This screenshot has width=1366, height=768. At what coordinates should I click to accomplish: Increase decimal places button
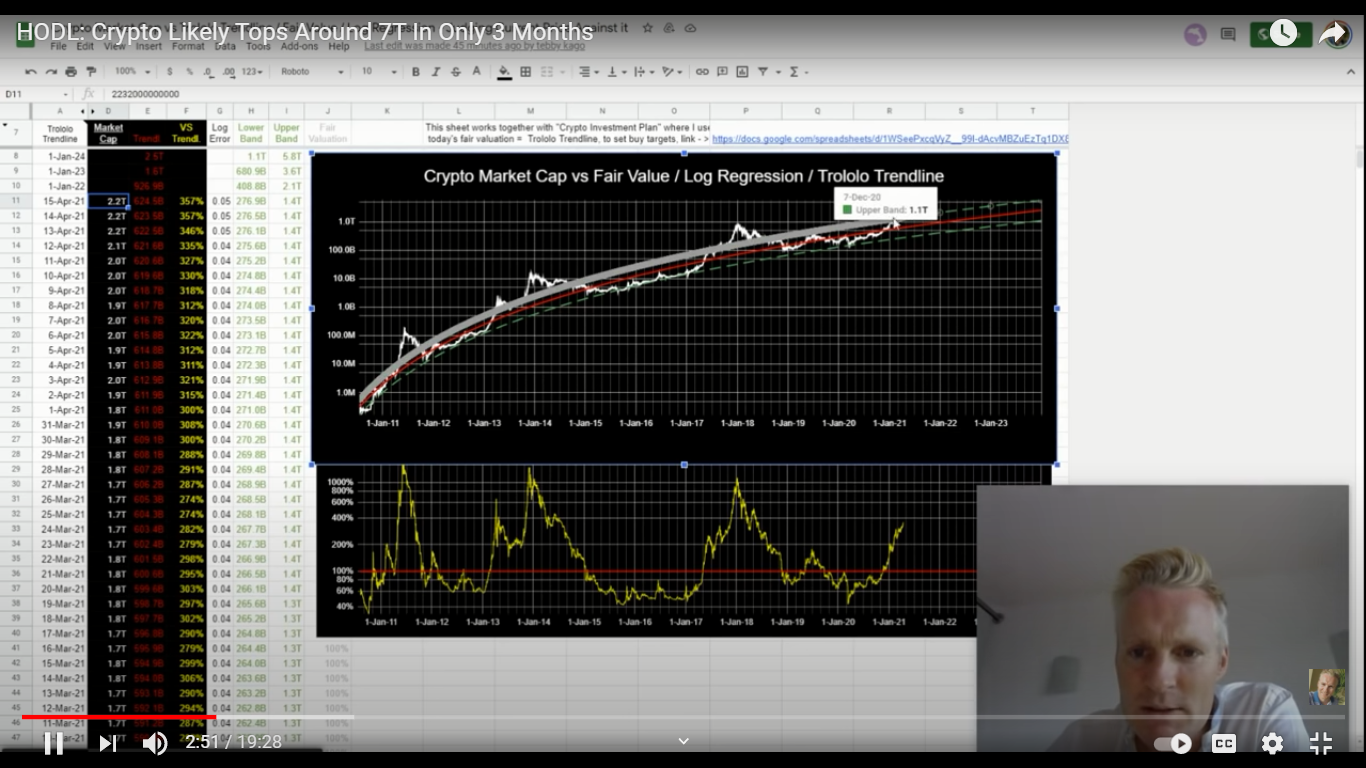(229, 72)
